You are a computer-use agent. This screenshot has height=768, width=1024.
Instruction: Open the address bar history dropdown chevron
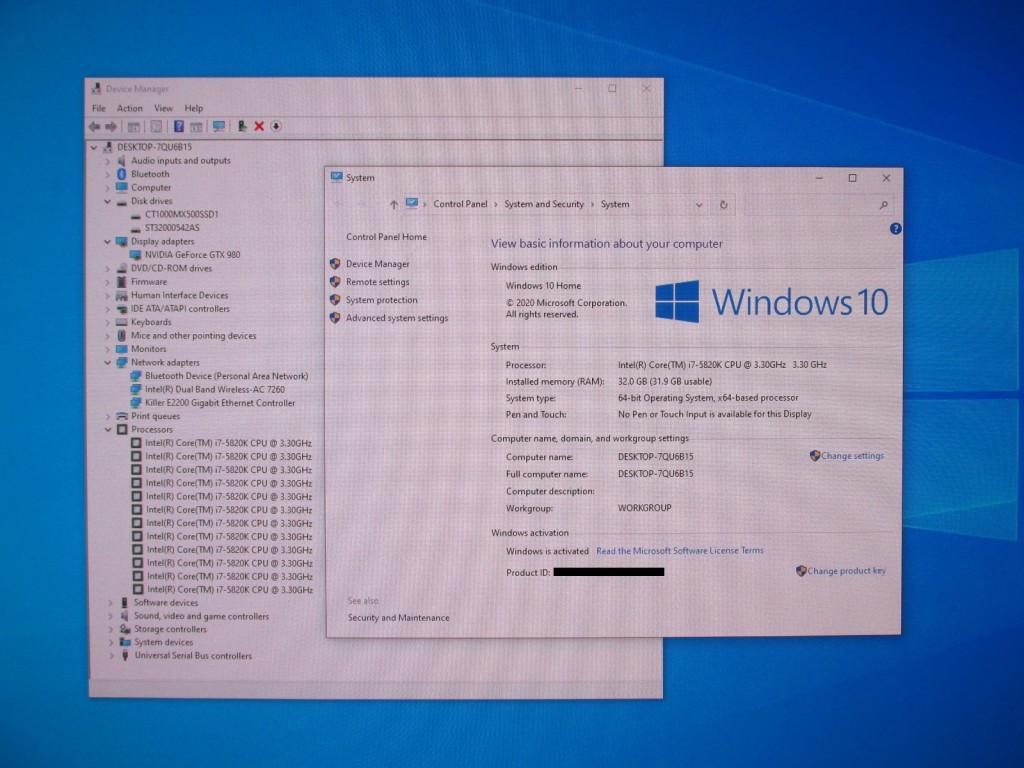(x=699, y=205)
